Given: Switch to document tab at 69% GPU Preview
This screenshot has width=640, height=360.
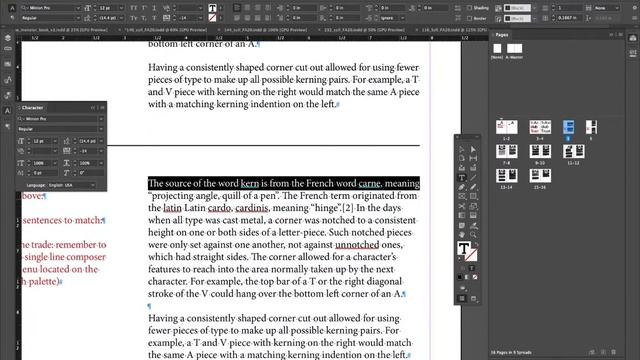Looking at the screenshot, I should [165, 30].
